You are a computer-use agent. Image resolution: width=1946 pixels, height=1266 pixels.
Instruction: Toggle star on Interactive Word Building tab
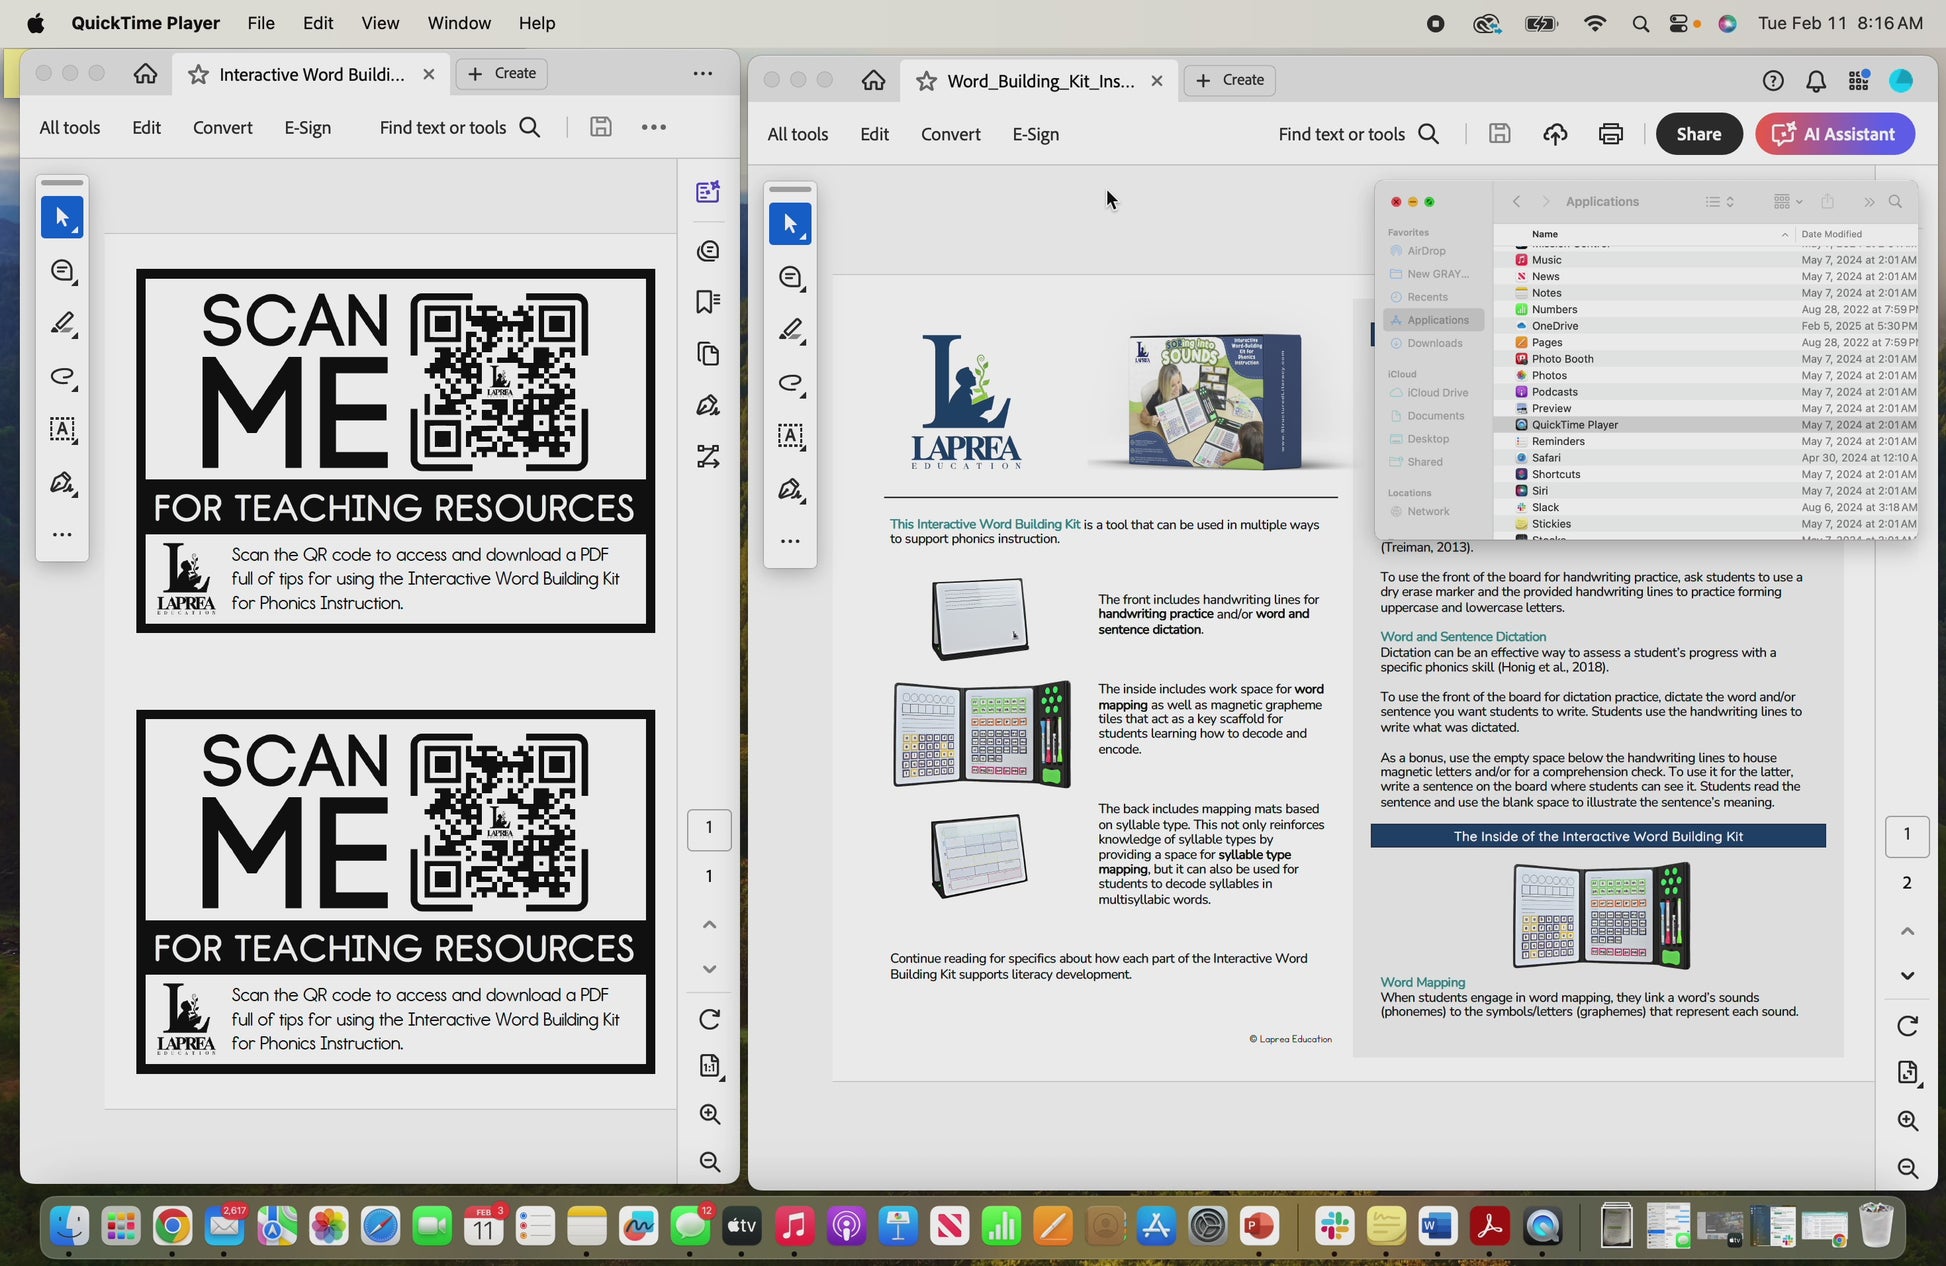(198, 74)
